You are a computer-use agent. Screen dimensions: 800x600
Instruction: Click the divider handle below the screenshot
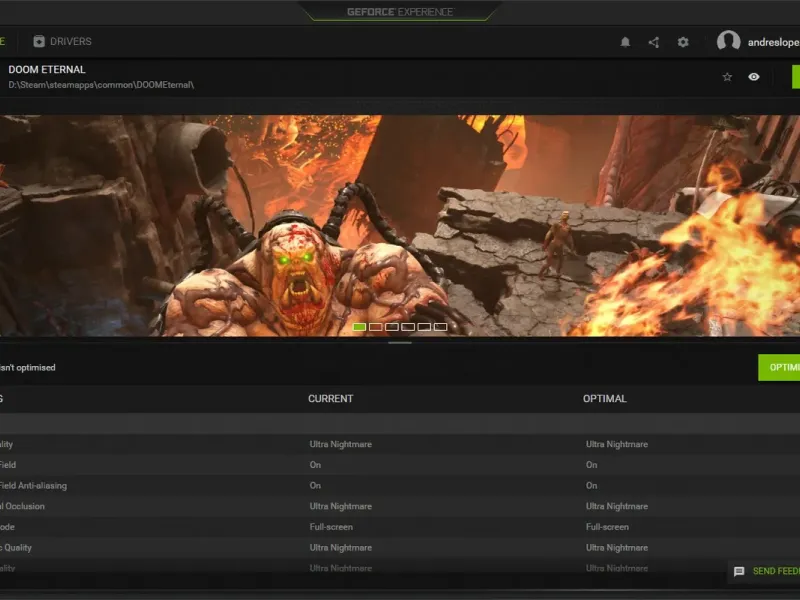(x=400, y=343)
